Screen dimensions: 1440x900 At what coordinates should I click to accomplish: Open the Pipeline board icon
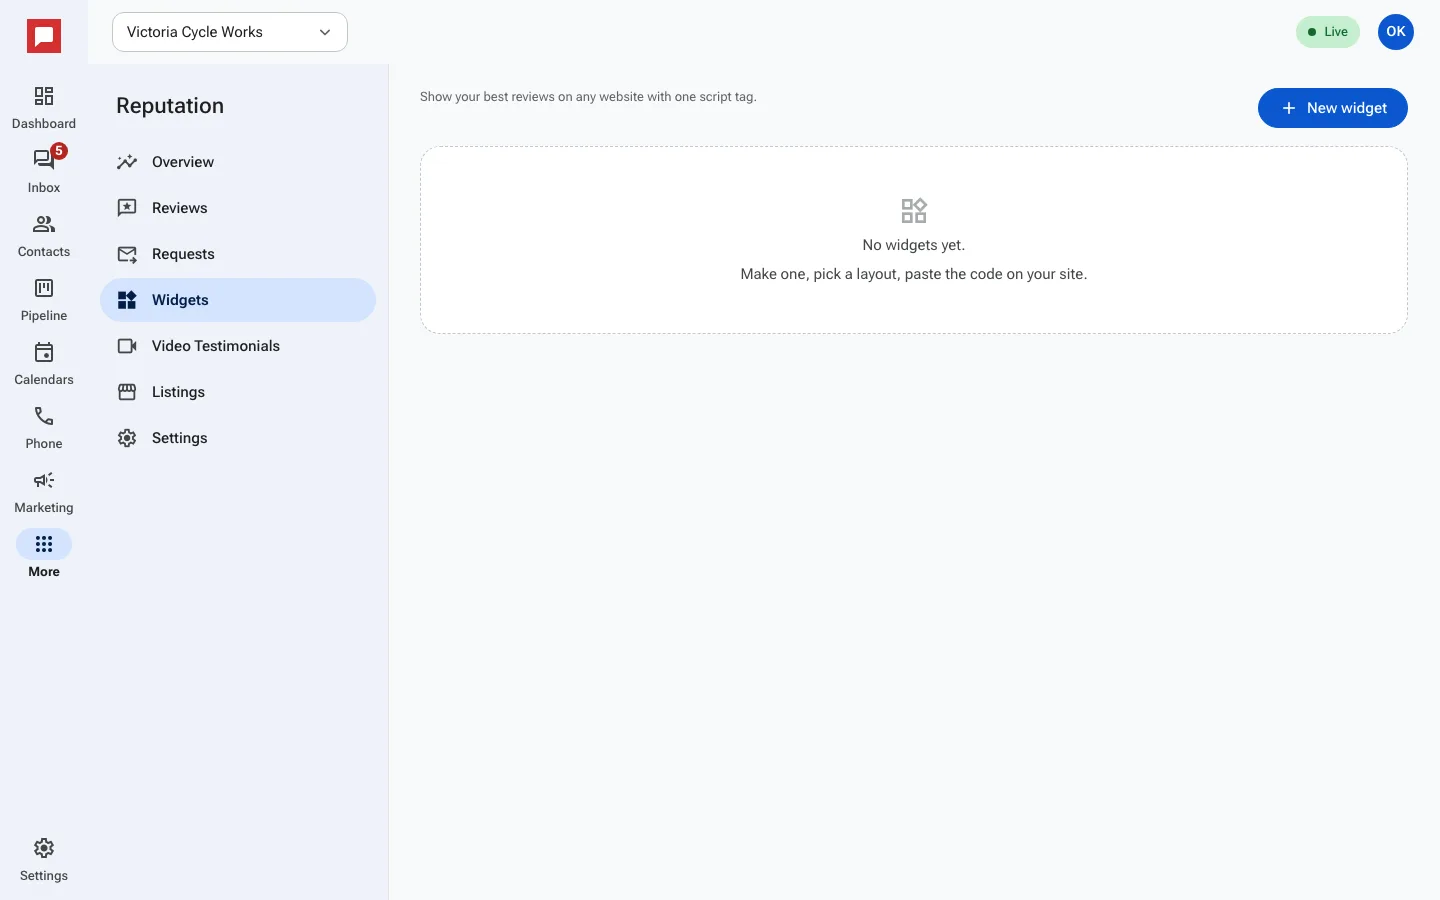[x=44, y=300]
